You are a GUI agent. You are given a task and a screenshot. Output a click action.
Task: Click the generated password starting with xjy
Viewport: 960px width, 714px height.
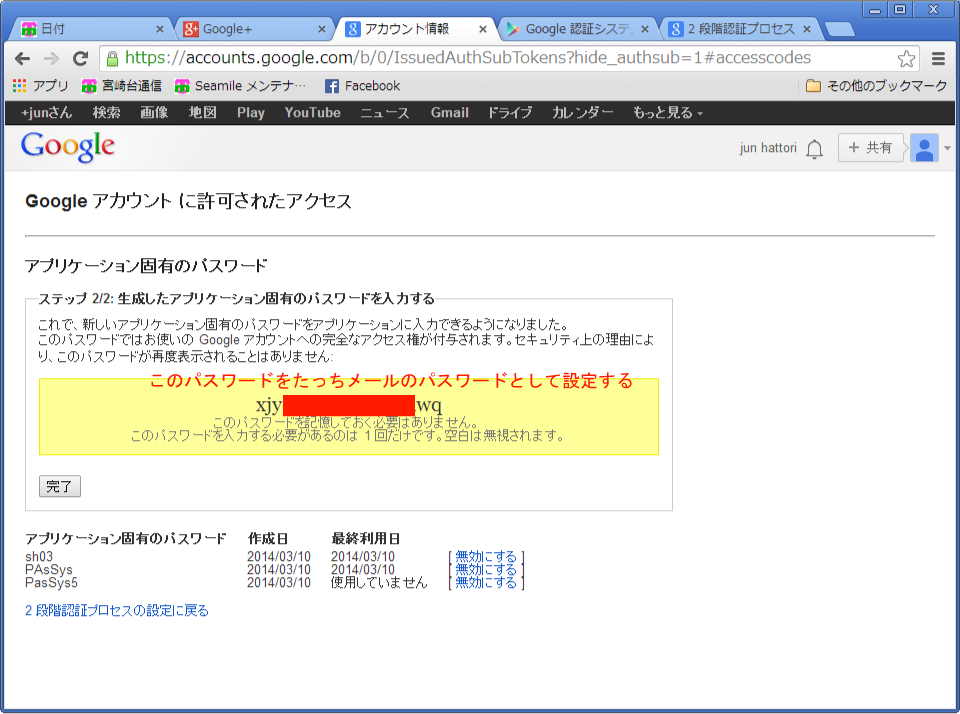pos(349,405)
